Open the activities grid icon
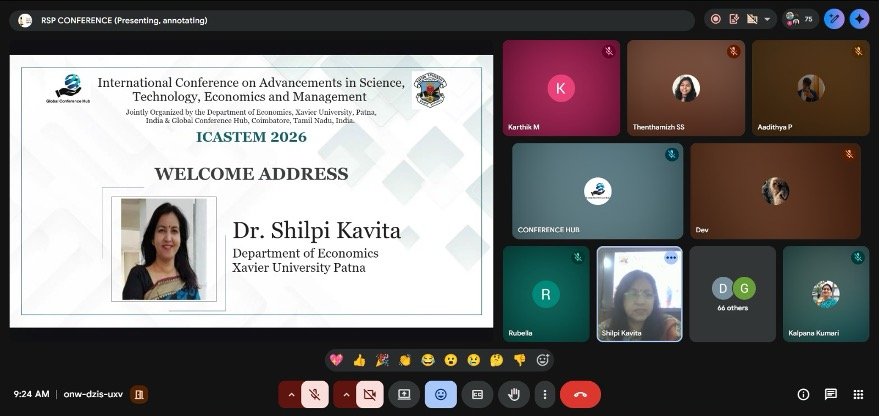Screen dimensions: 880x416 click(858, 395)
